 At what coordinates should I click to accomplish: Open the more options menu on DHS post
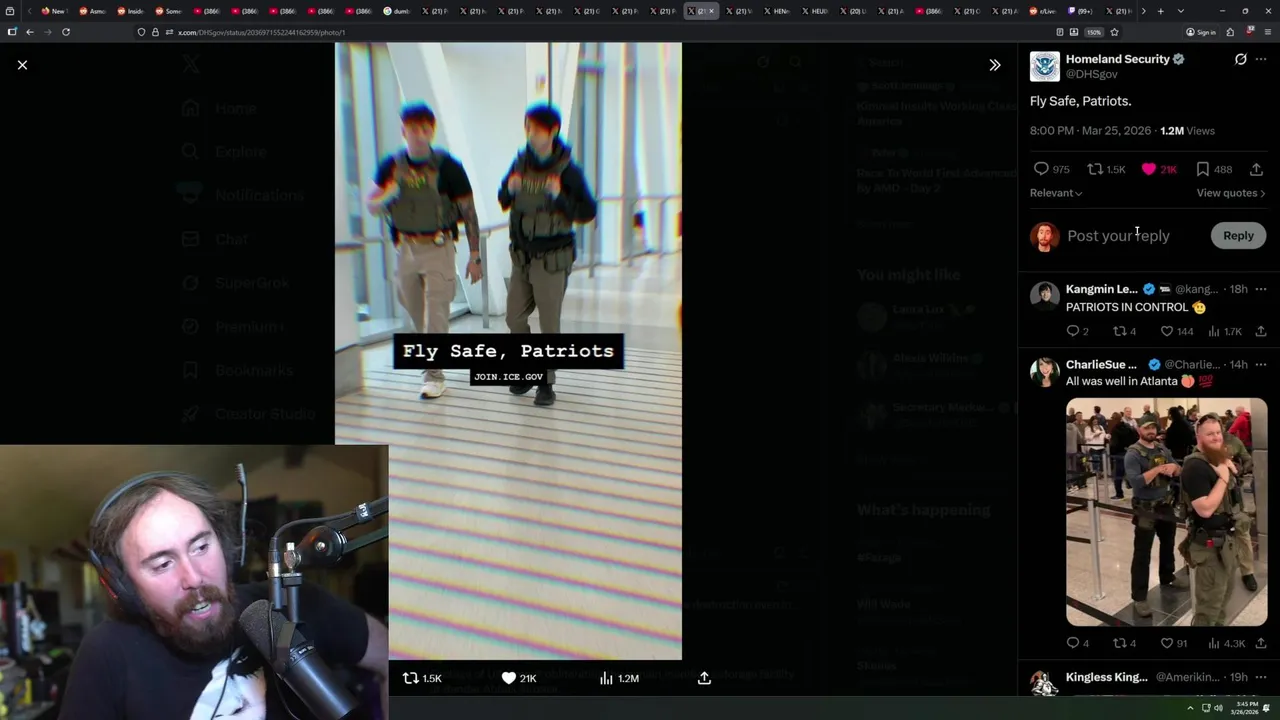click(1261, 59)
